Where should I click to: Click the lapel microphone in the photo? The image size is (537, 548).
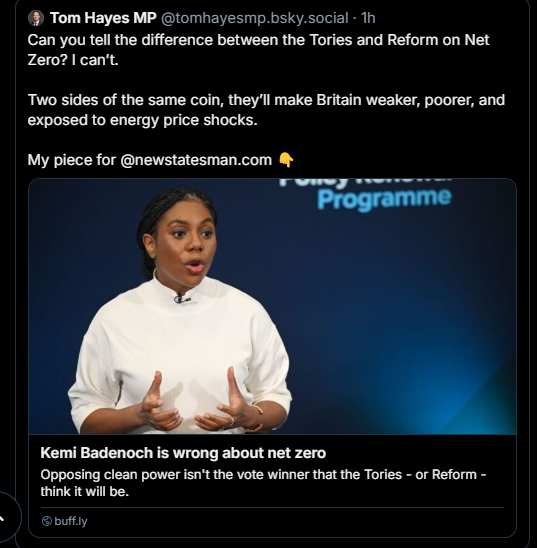coord(182,299)
